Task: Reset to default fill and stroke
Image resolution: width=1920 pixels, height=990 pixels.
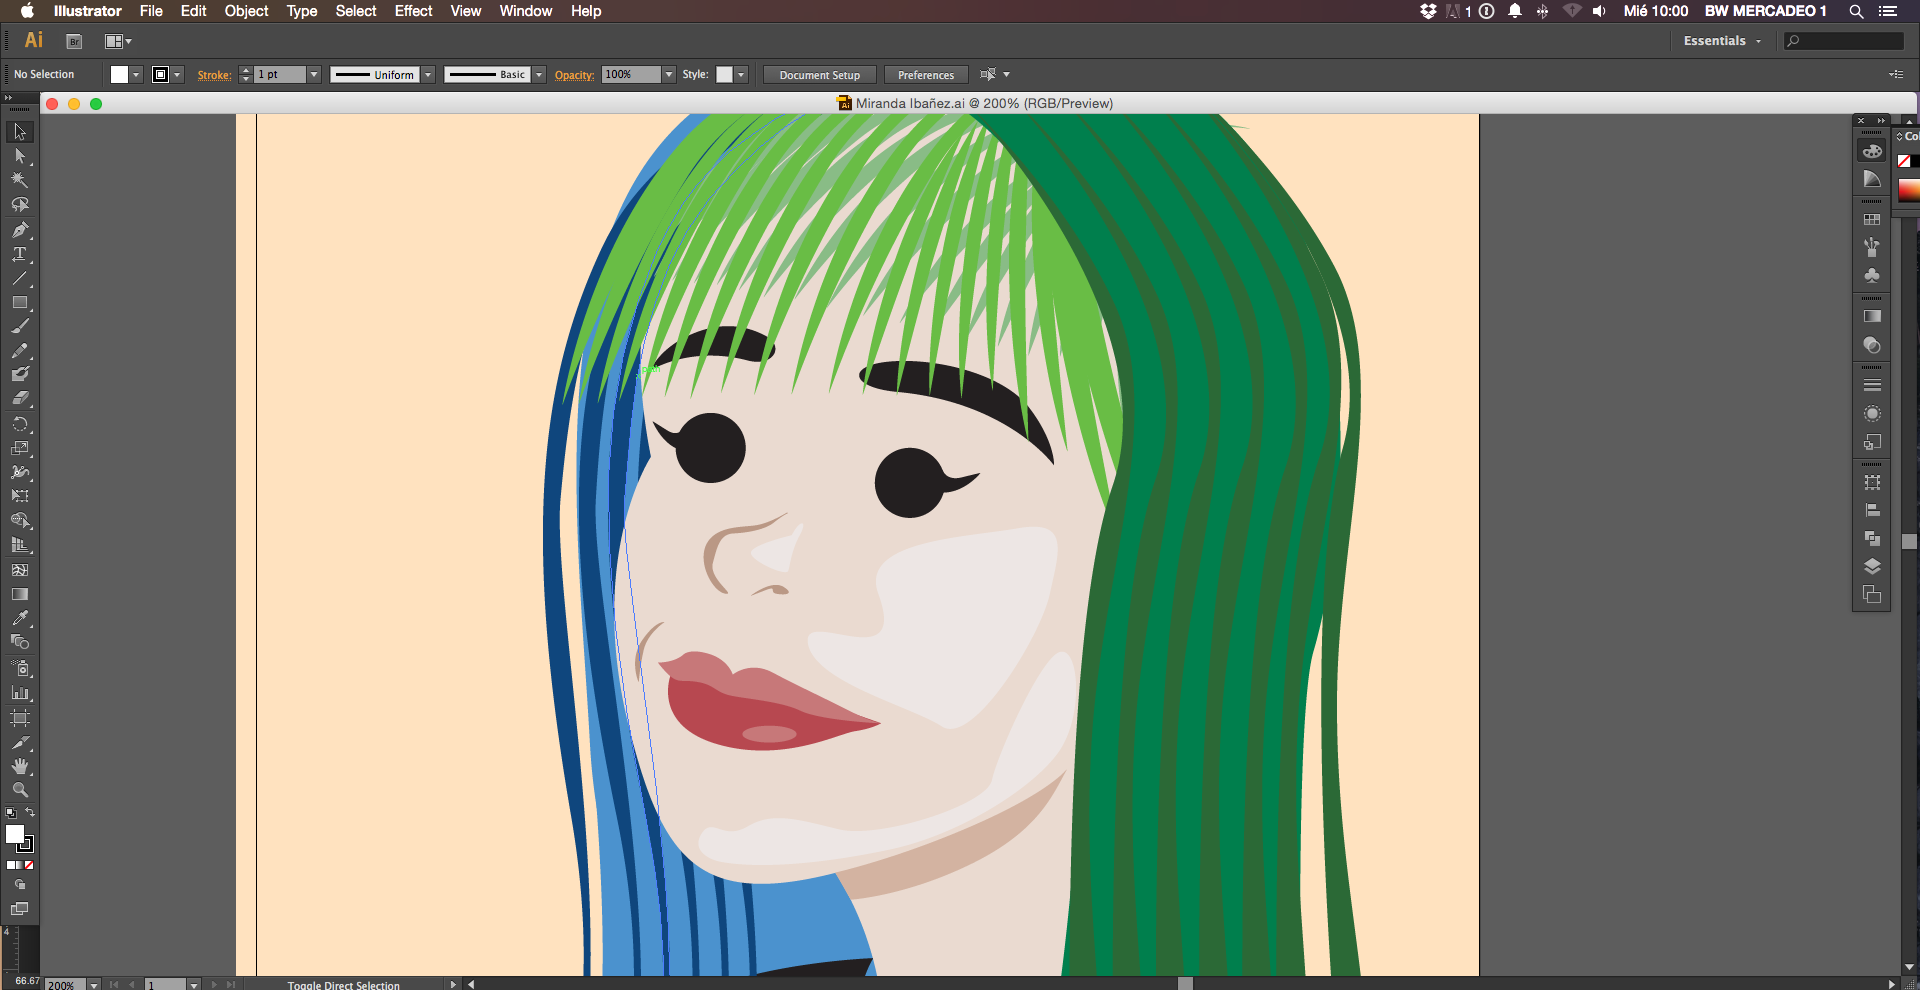Action: (10, 813)
